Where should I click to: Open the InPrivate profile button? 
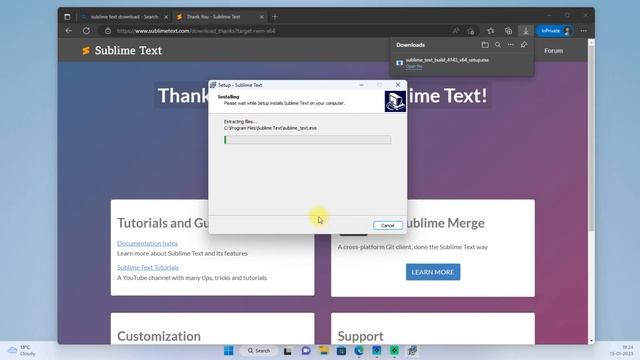tap(555, 31)
